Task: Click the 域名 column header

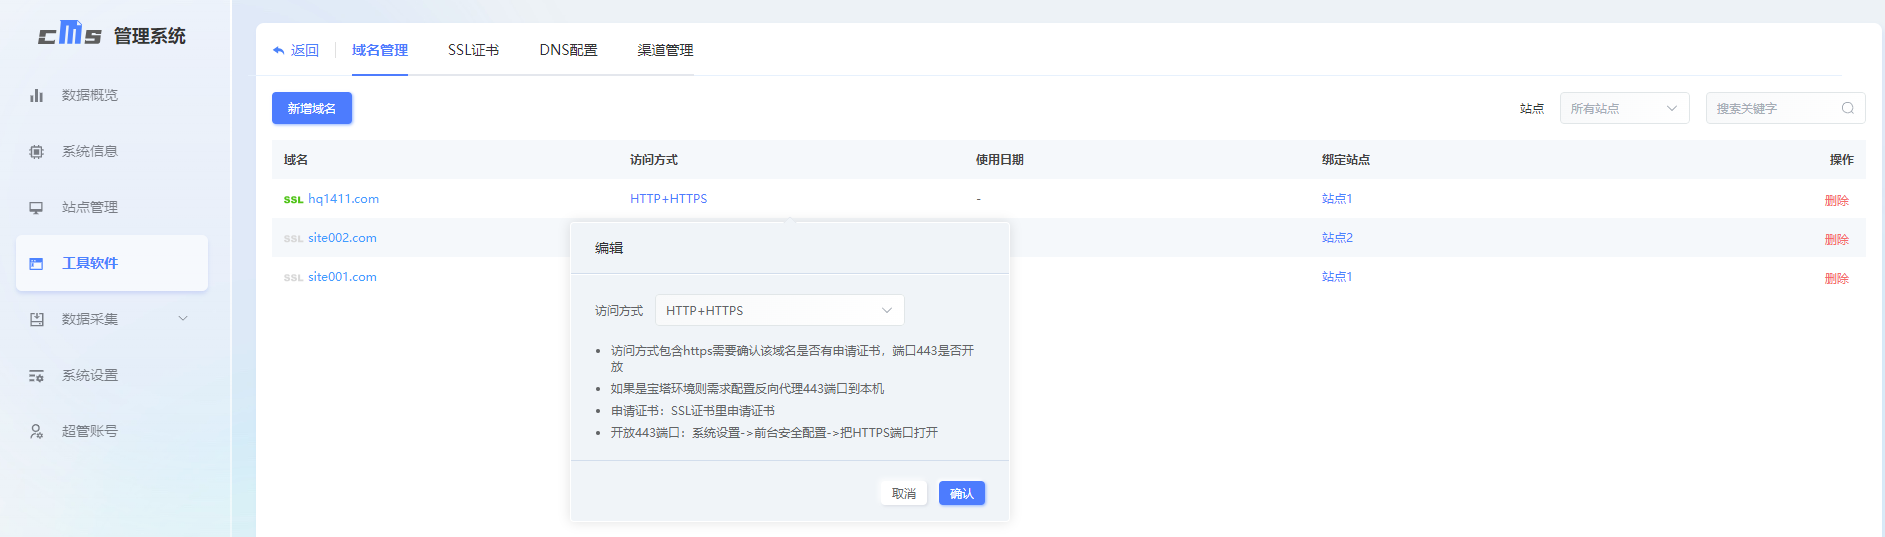Action: point(296,160)
